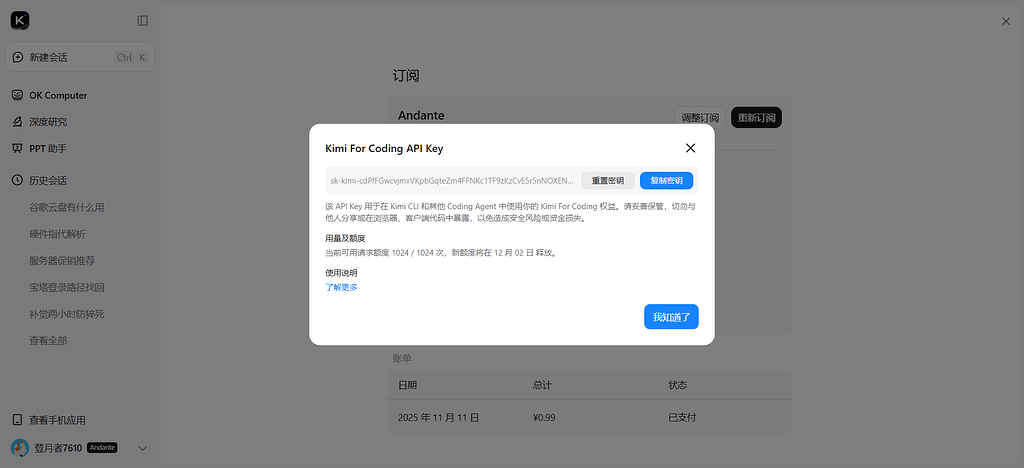Image resolution: width=1024 pixels, height=468 pixels.
Task: Confirm with 我知道了 button
Action: point(671,317)
